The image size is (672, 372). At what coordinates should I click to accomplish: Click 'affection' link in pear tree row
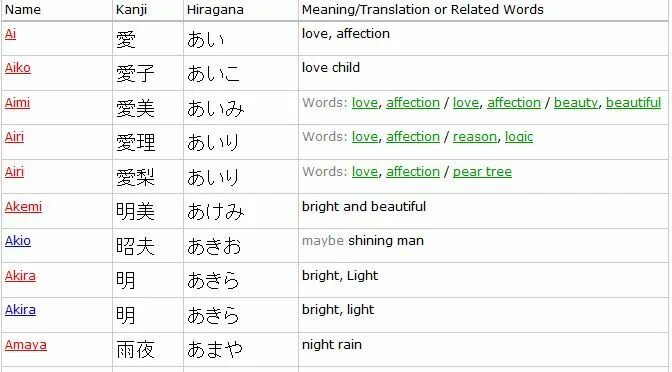click(x=413, y=172)
